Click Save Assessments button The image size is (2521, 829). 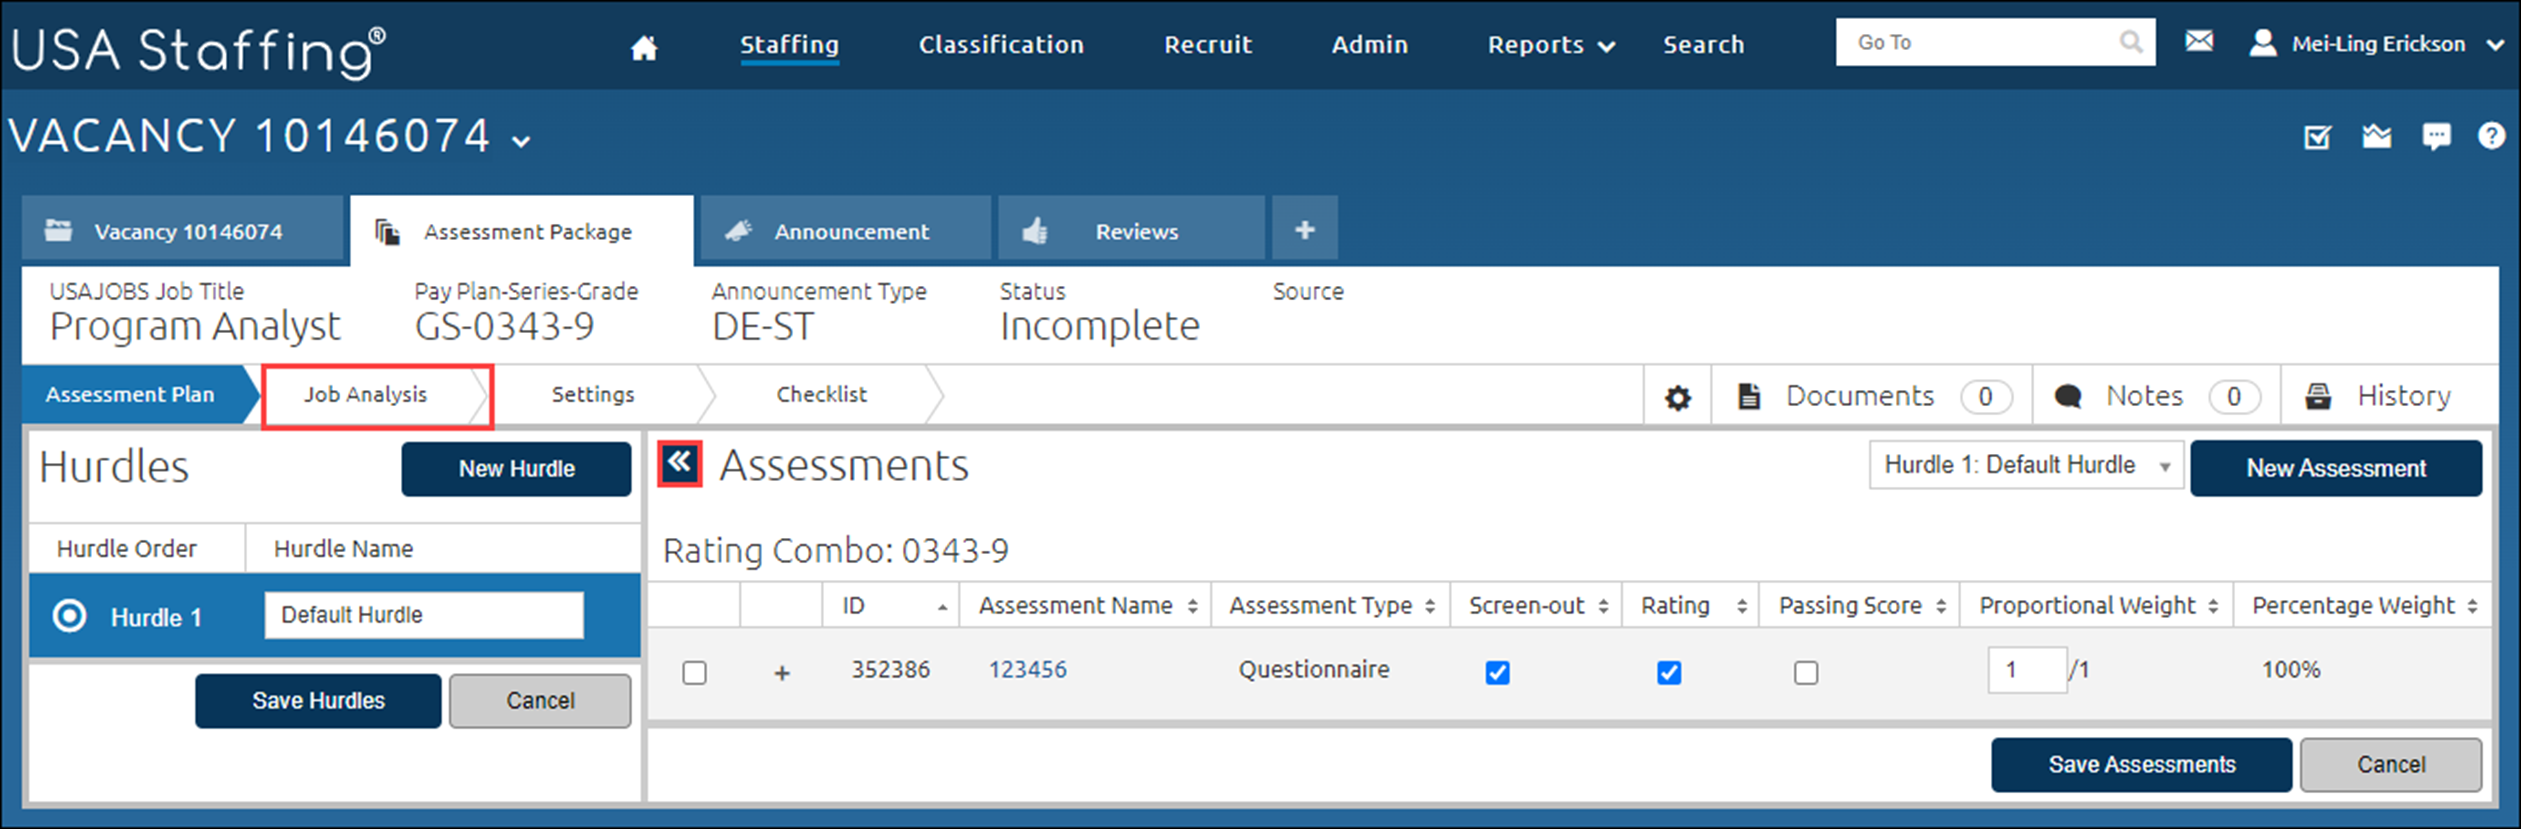tap(2141, 765)
